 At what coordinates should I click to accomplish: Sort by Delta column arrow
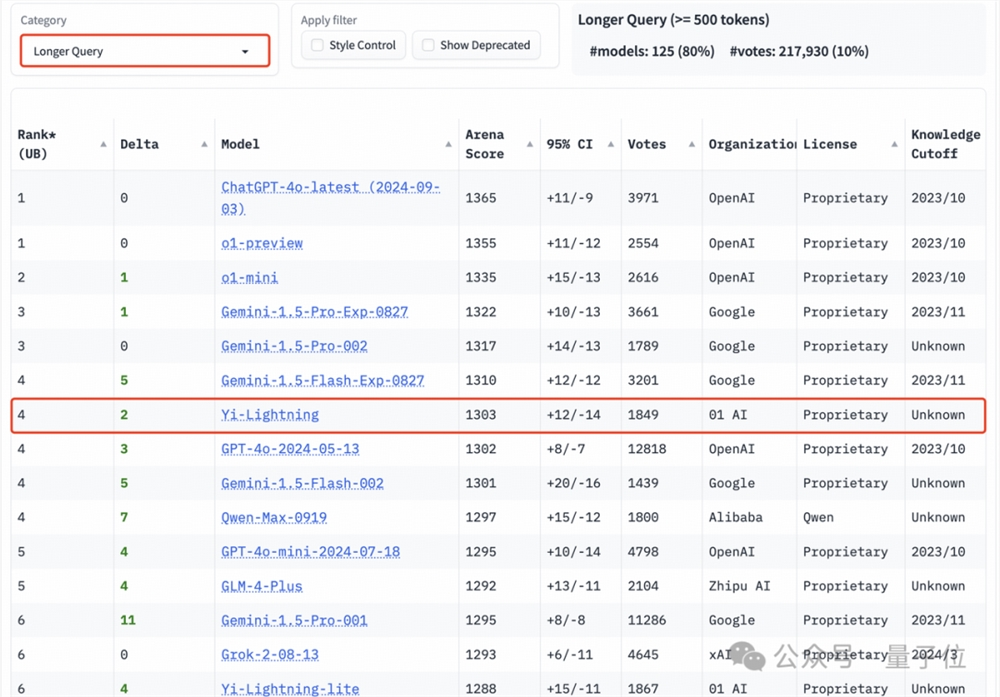[x=204, y=144]
